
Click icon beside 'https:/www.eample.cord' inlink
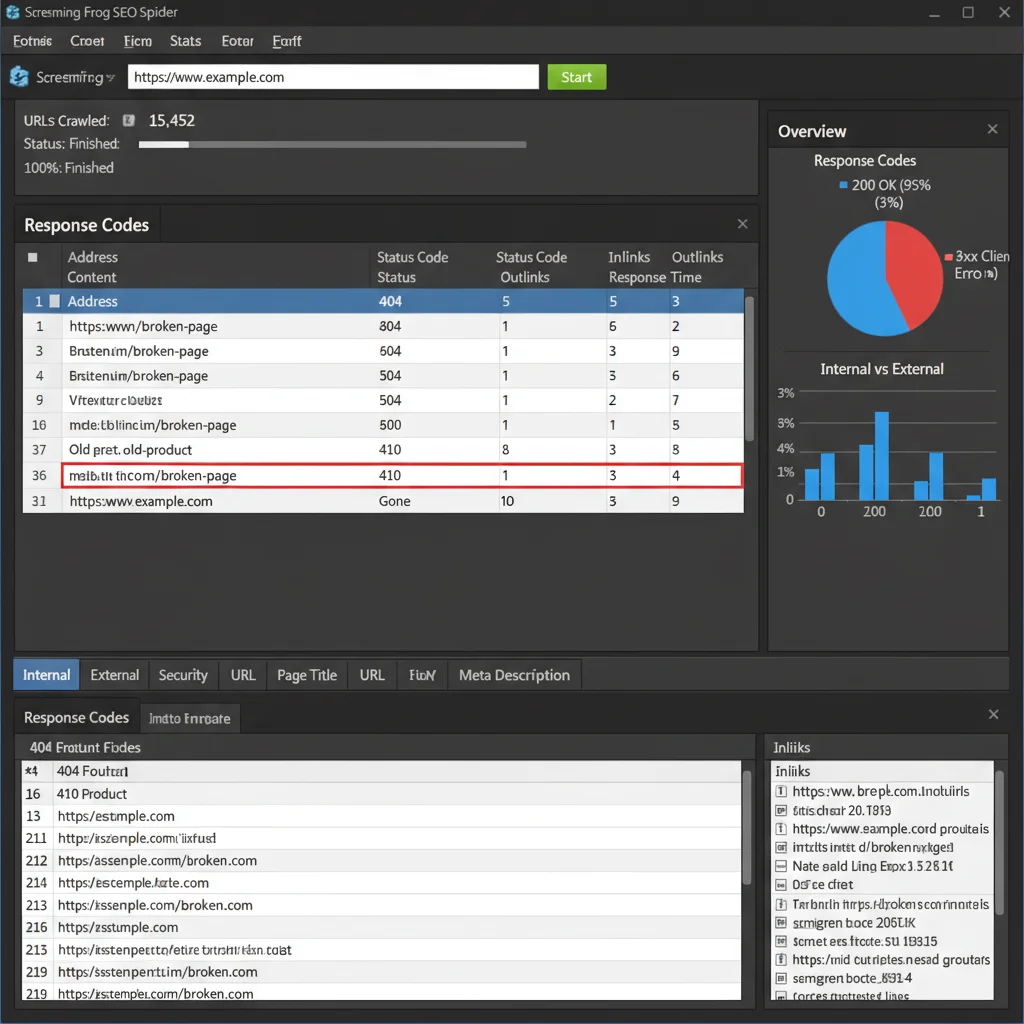click(x=780, y=829)
